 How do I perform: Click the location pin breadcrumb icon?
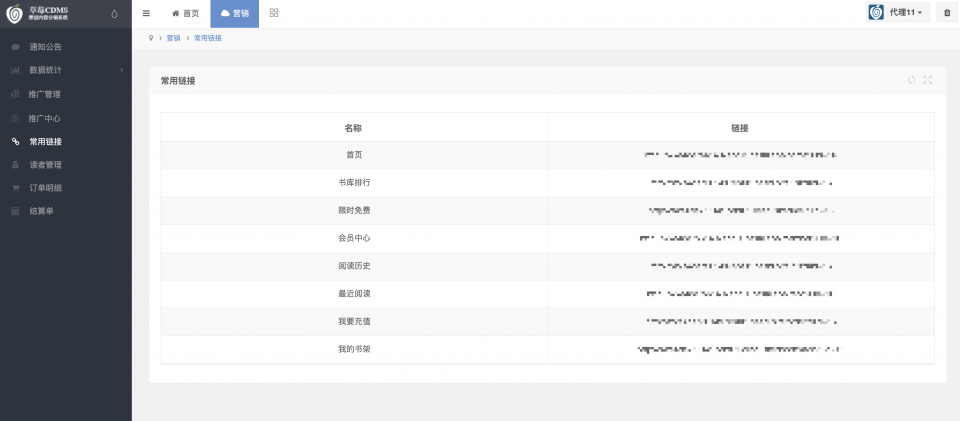pyautogui.click(x=151, y=38)
